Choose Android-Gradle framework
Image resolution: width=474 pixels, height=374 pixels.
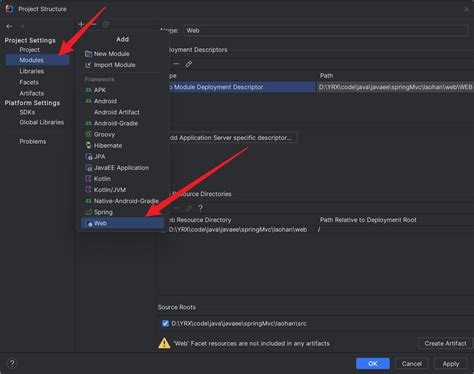pos(122,123)
